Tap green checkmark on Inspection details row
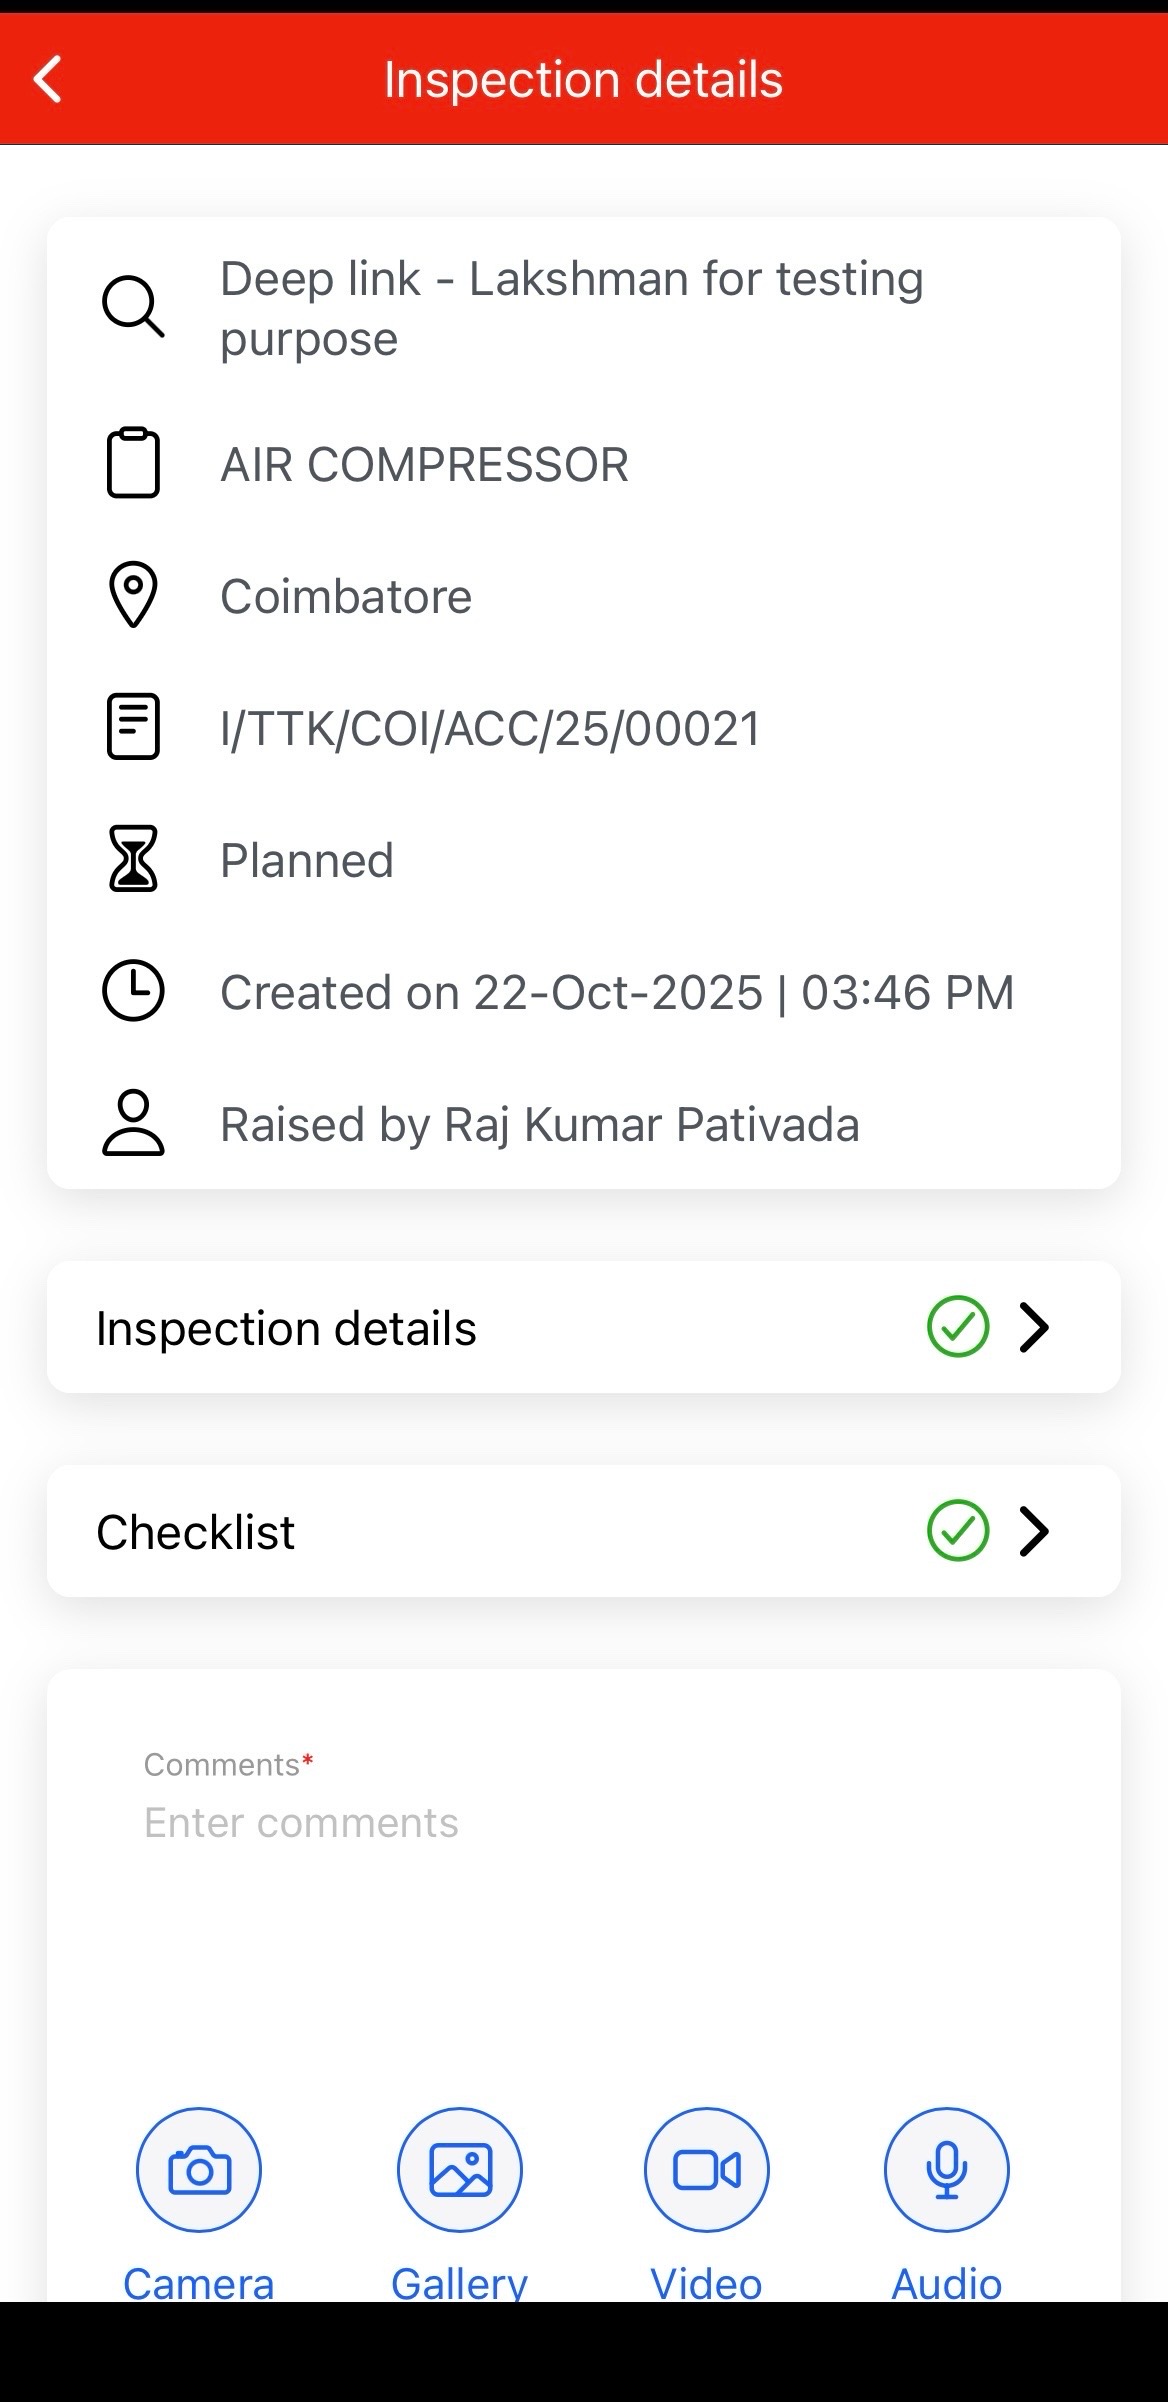This screenshot has width=1168, height=2402. [958, 1327]
